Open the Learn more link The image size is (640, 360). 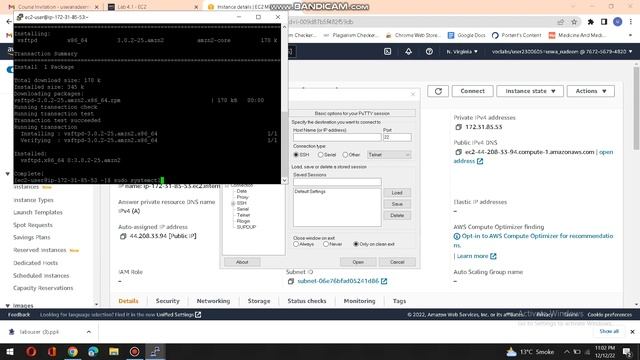(x=472, y=256)
